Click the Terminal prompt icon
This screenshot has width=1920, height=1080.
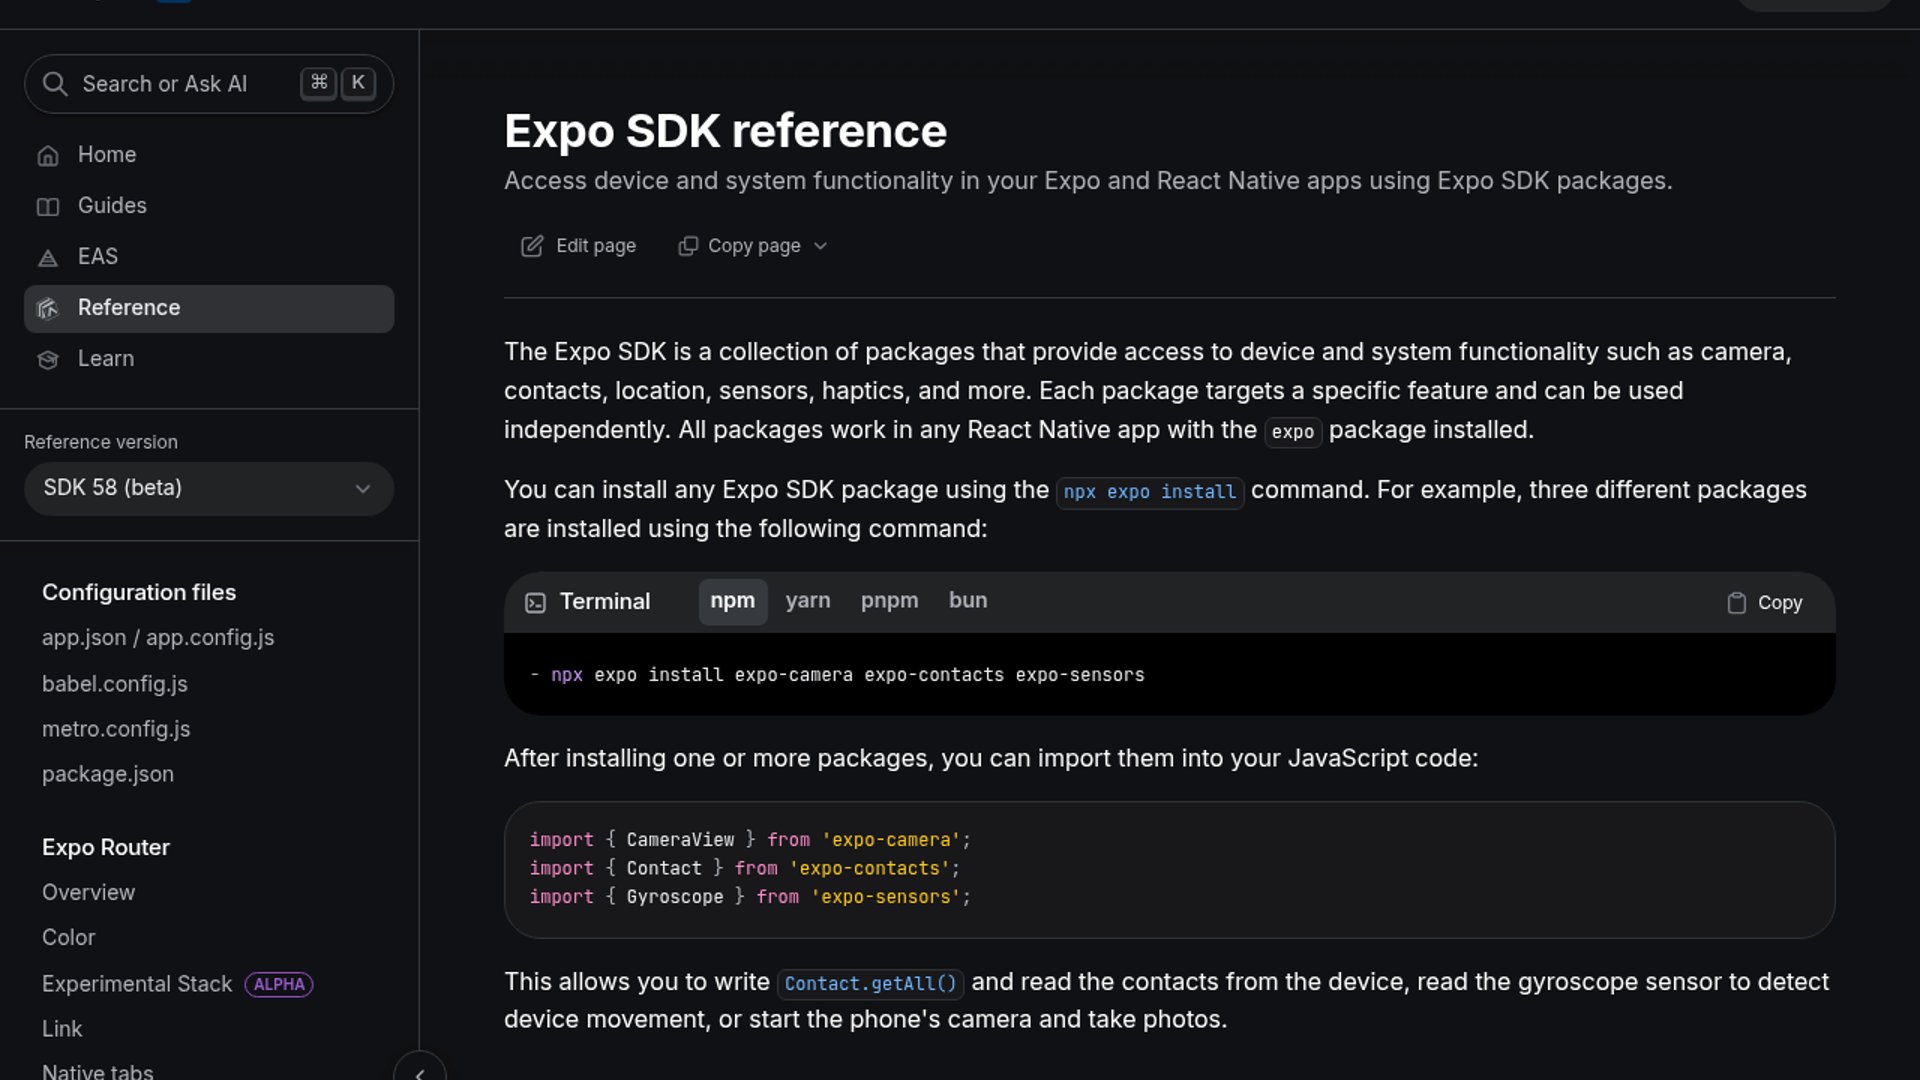click(535, 603)
